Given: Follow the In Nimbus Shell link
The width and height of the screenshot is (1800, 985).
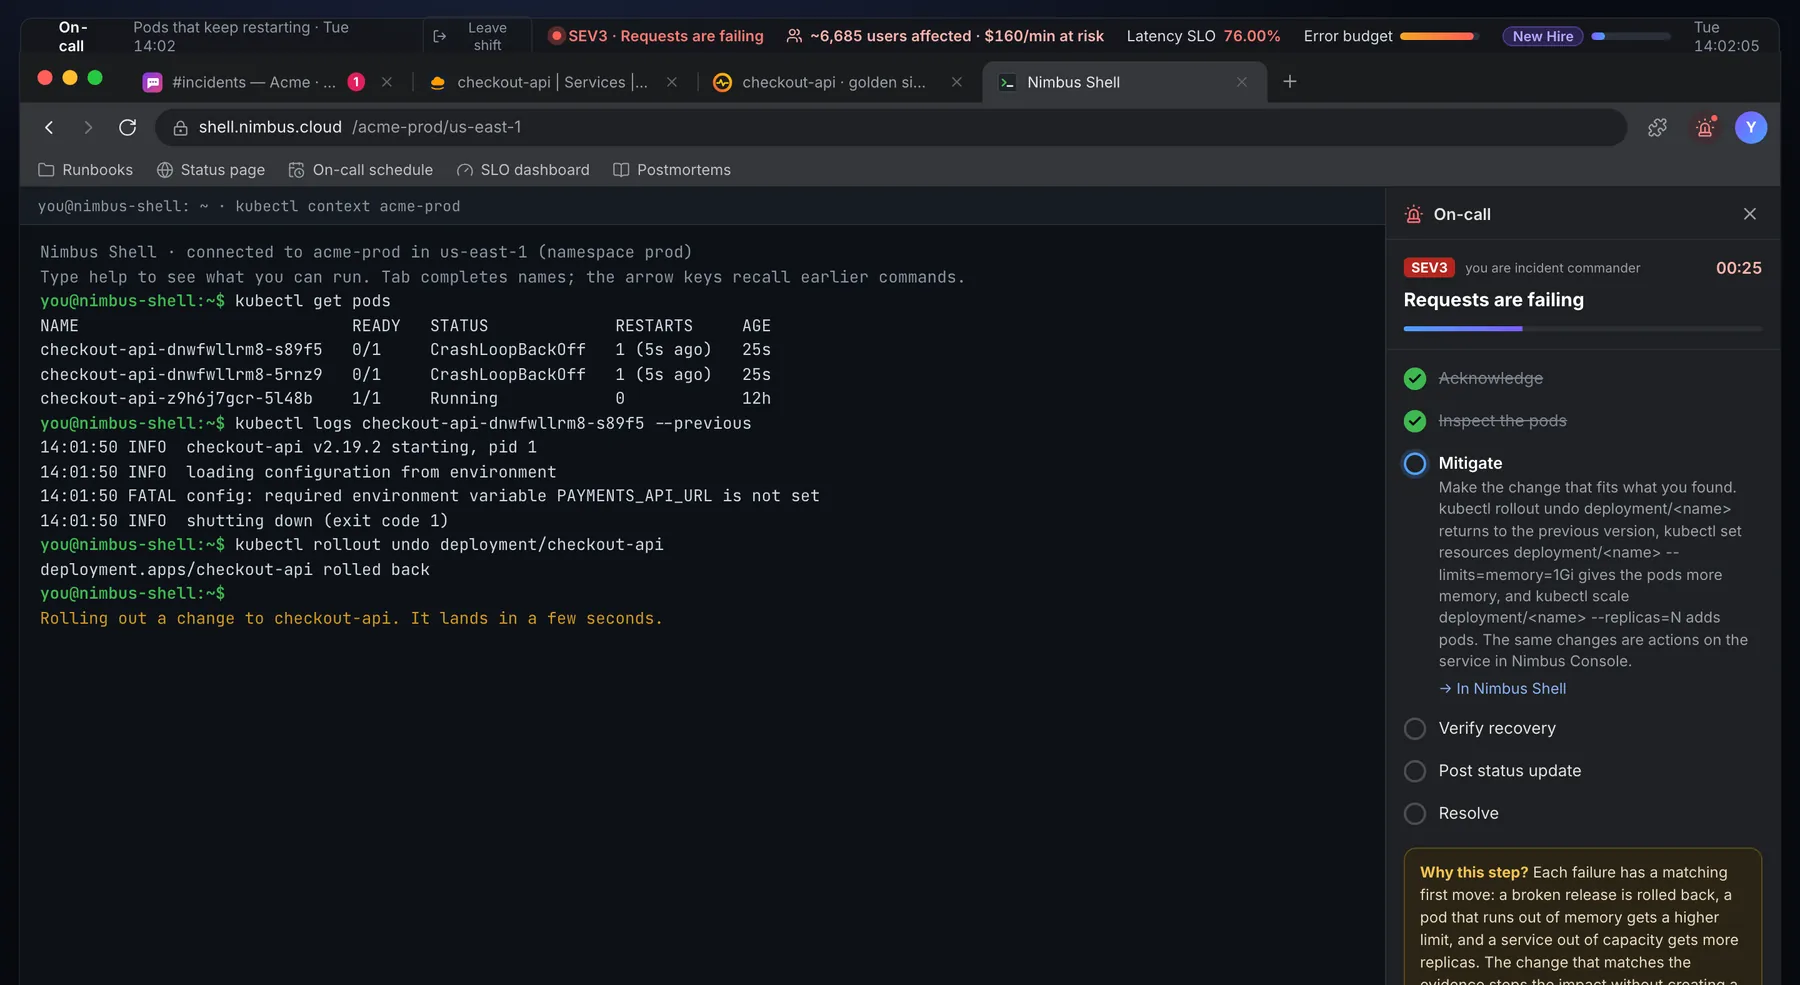Looking at the screenshot, I should (1503, 689).
